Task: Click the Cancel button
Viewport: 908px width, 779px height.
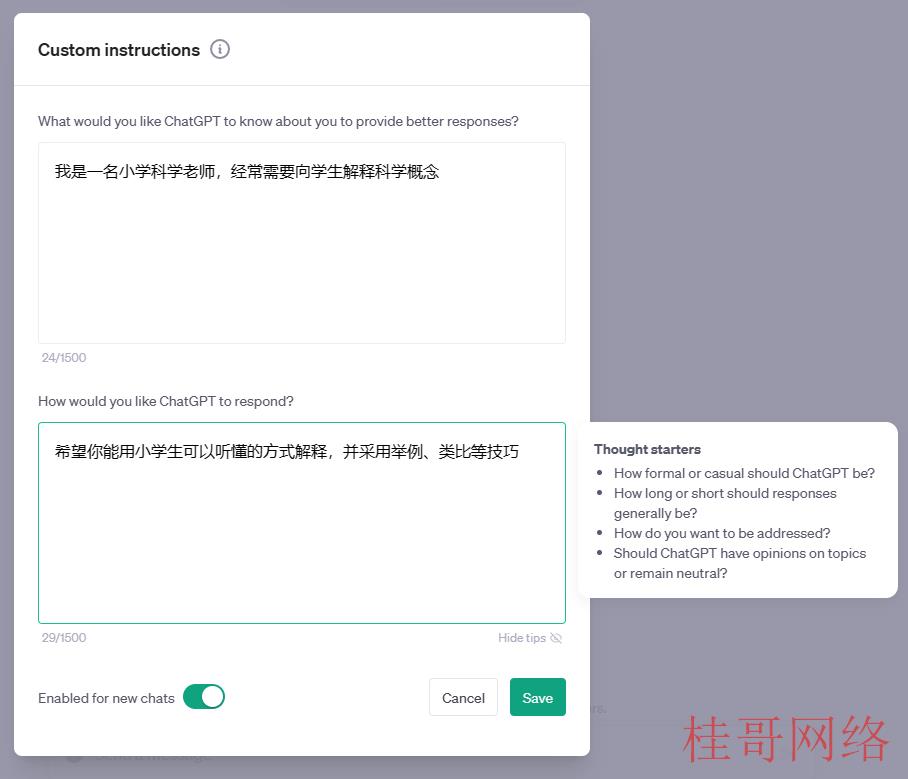Action: click(463, 697)
